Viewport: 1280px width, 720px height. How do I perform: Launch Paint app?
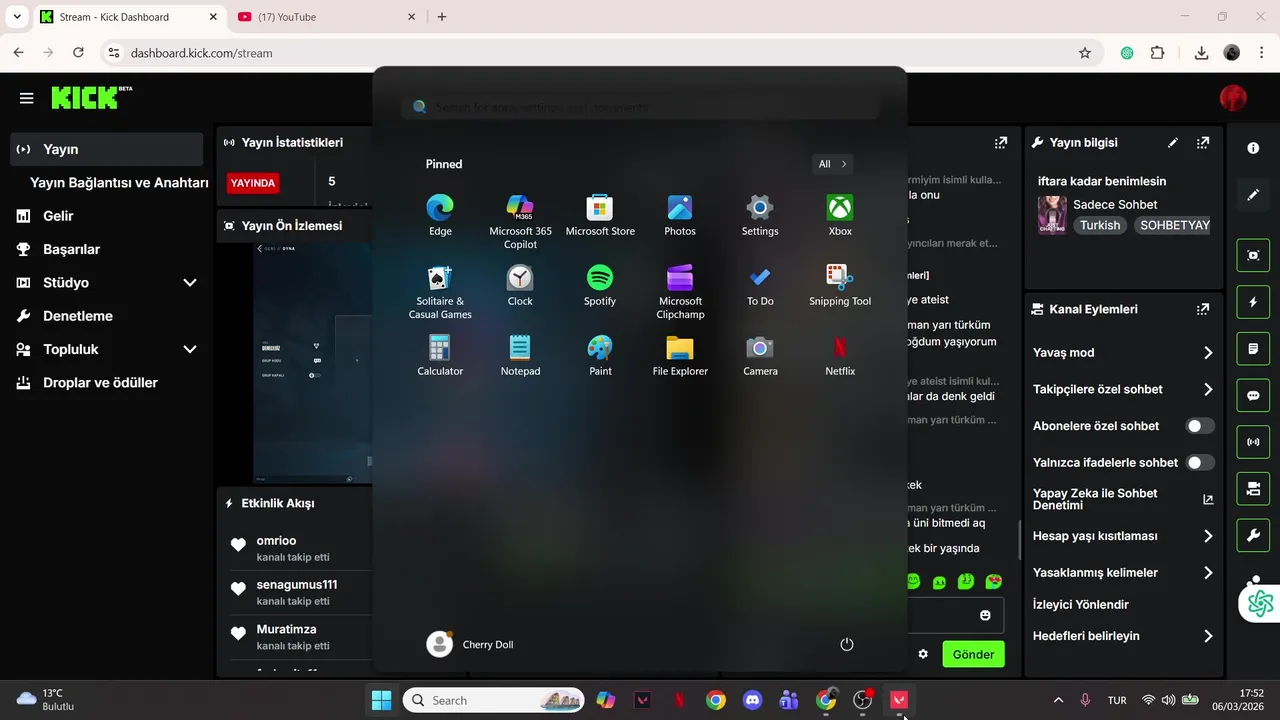click(600, 356)
